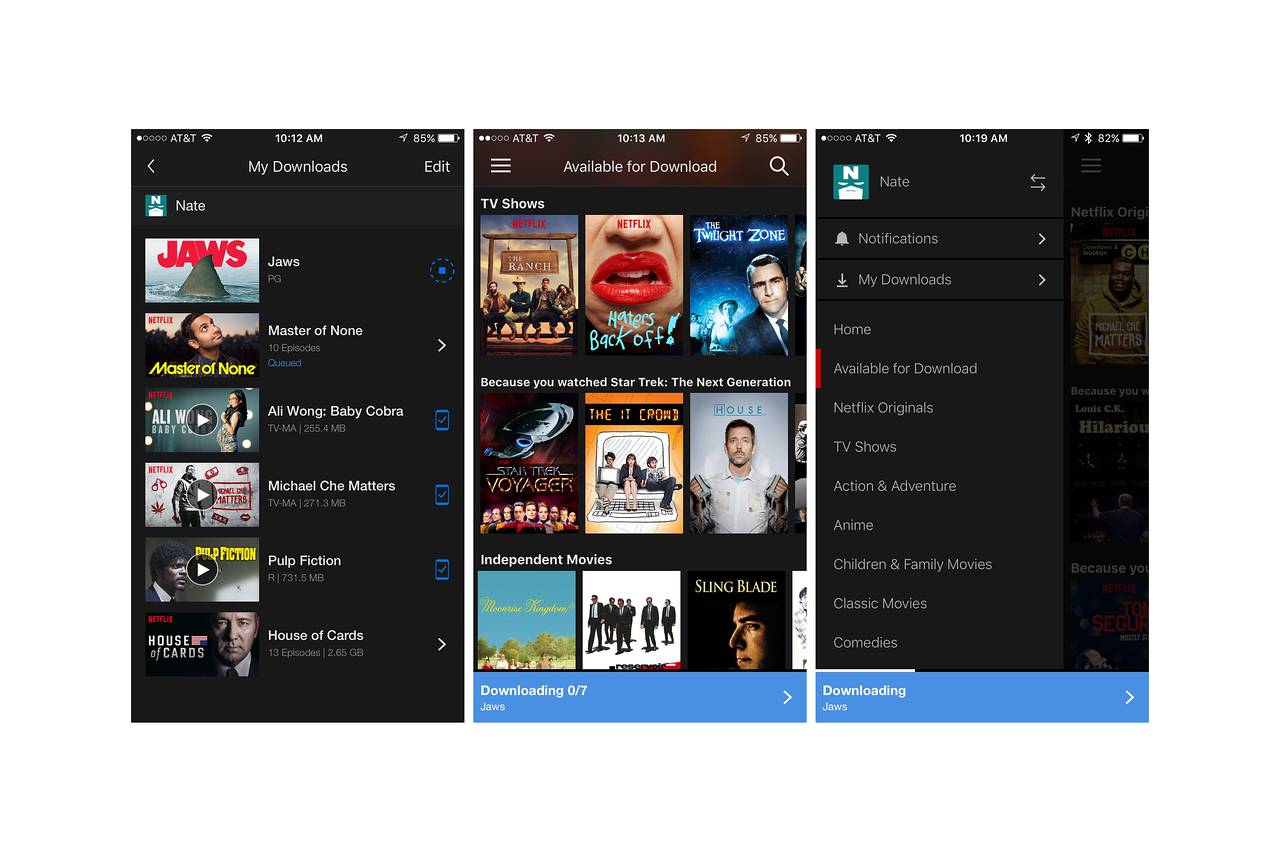
Task: Tap the switch profiles arrows icon
Action: [x=1038, y=182]
